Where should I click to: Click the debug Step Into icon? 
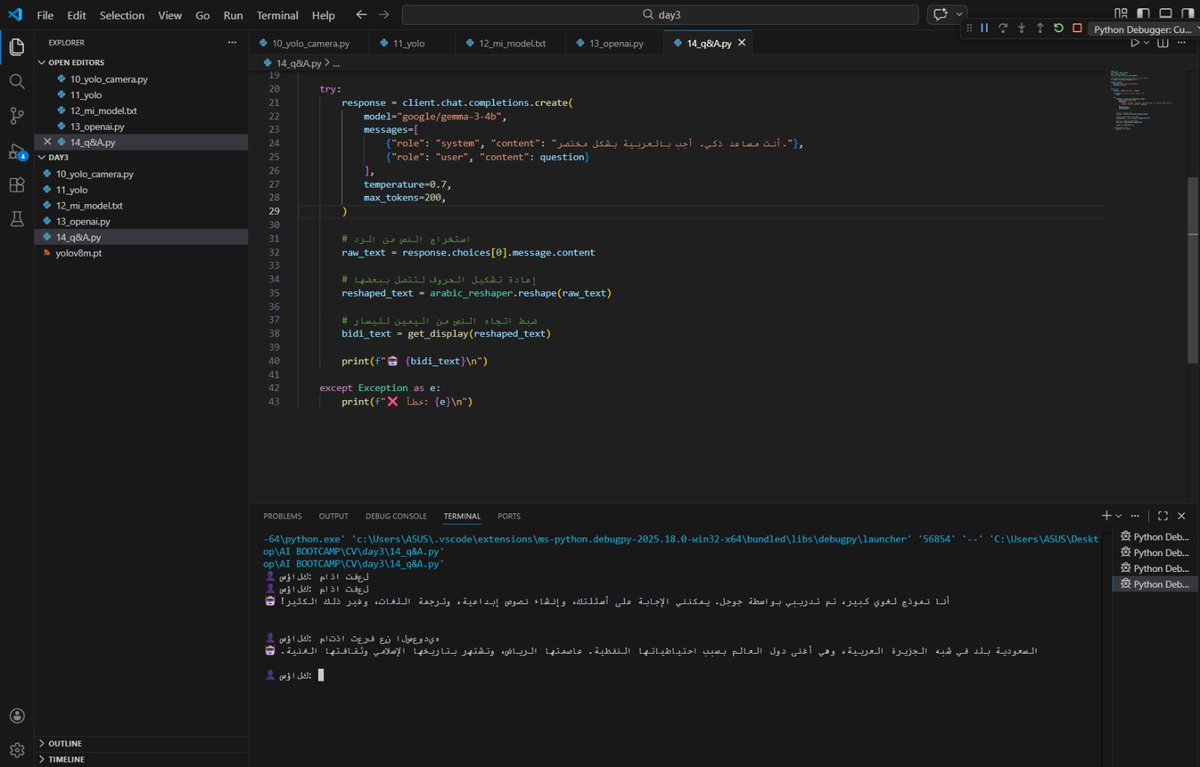[1022, 28]
